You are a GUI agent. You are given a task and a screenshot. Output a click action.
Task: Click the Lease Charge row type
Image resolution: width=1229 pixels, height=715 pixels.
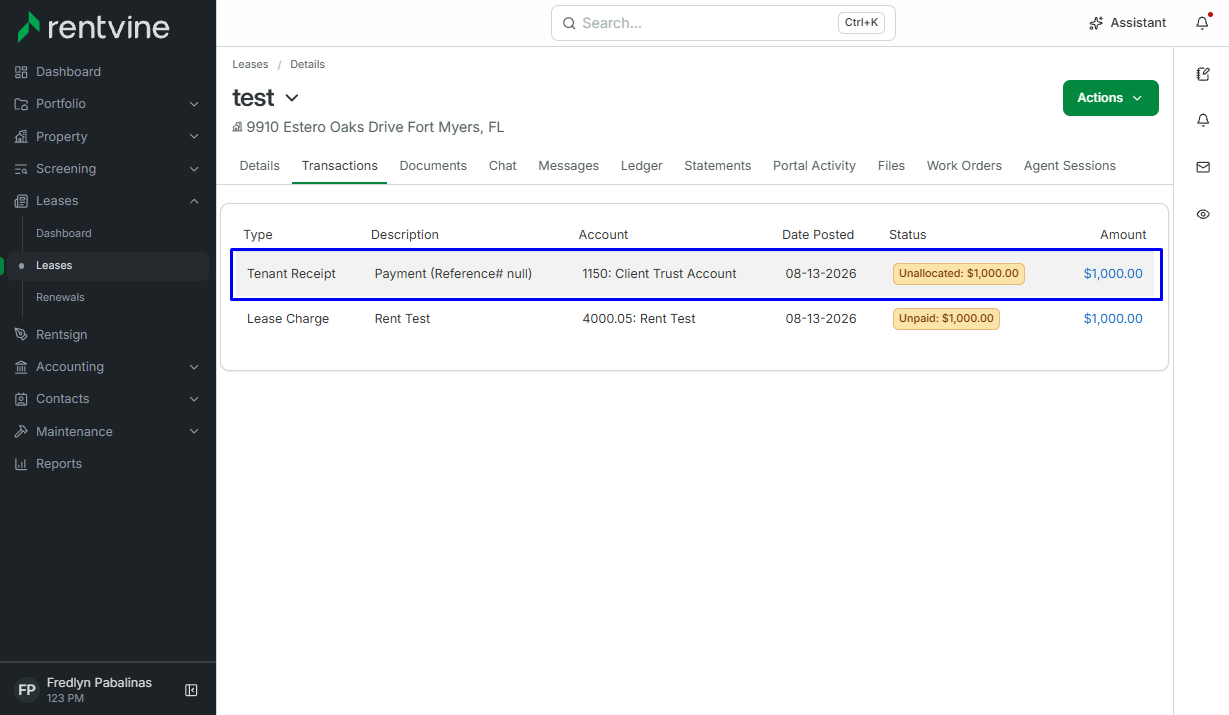[x=288, y=319]
